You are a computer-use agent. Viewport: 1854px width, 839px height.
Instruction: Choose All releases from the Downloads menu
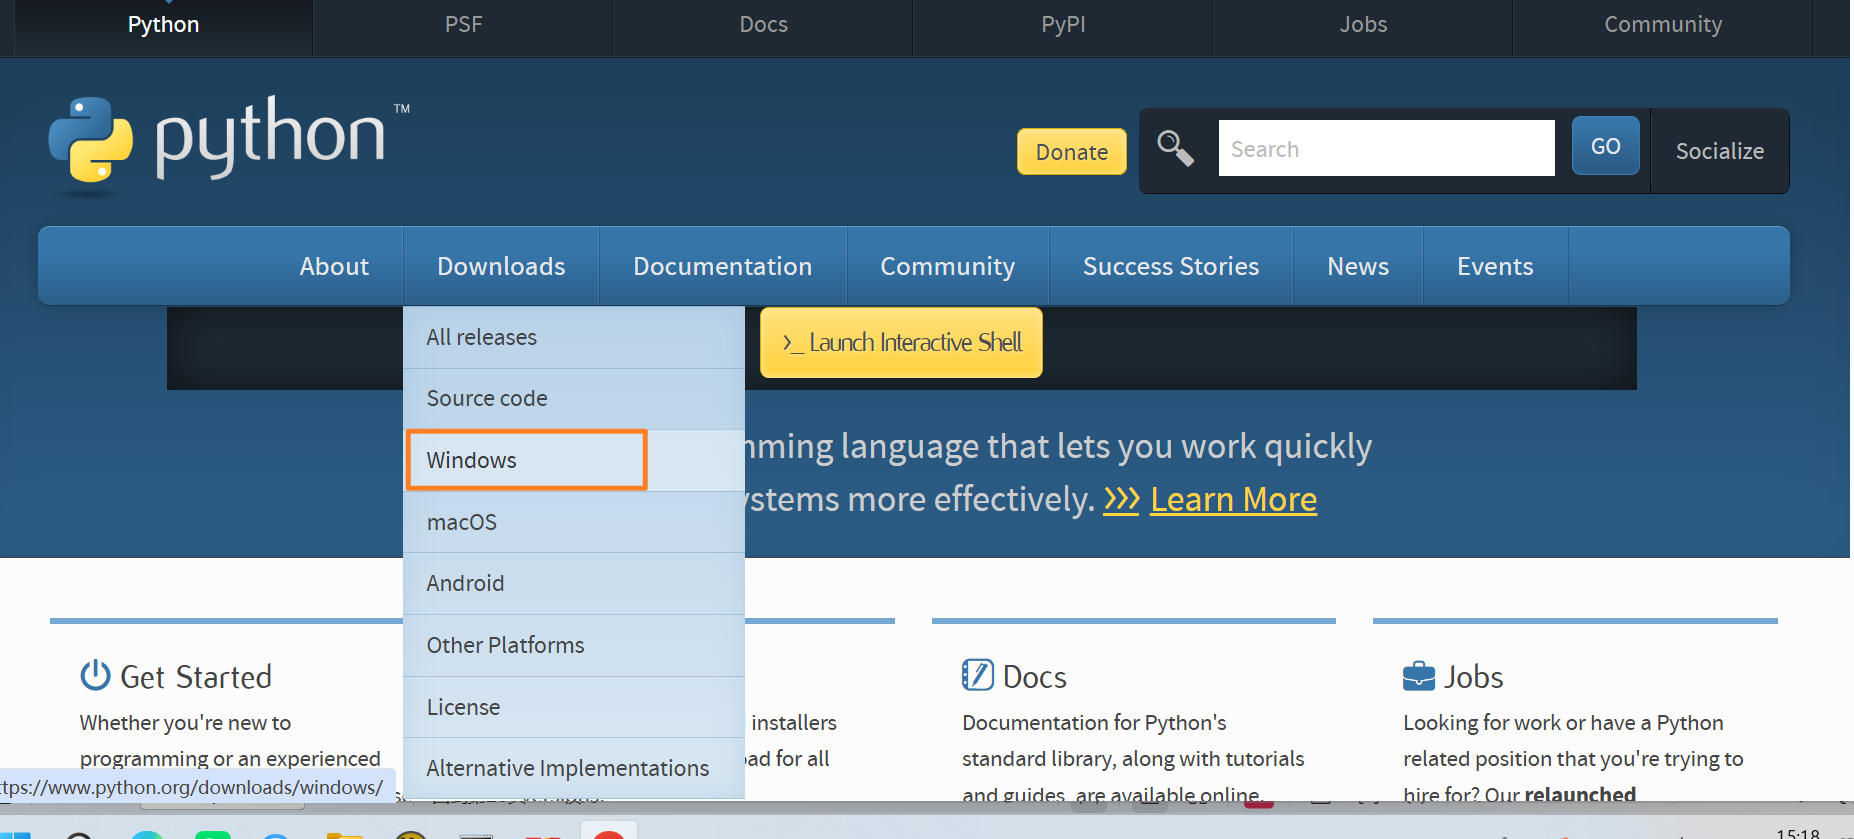(x=574, y=337)
